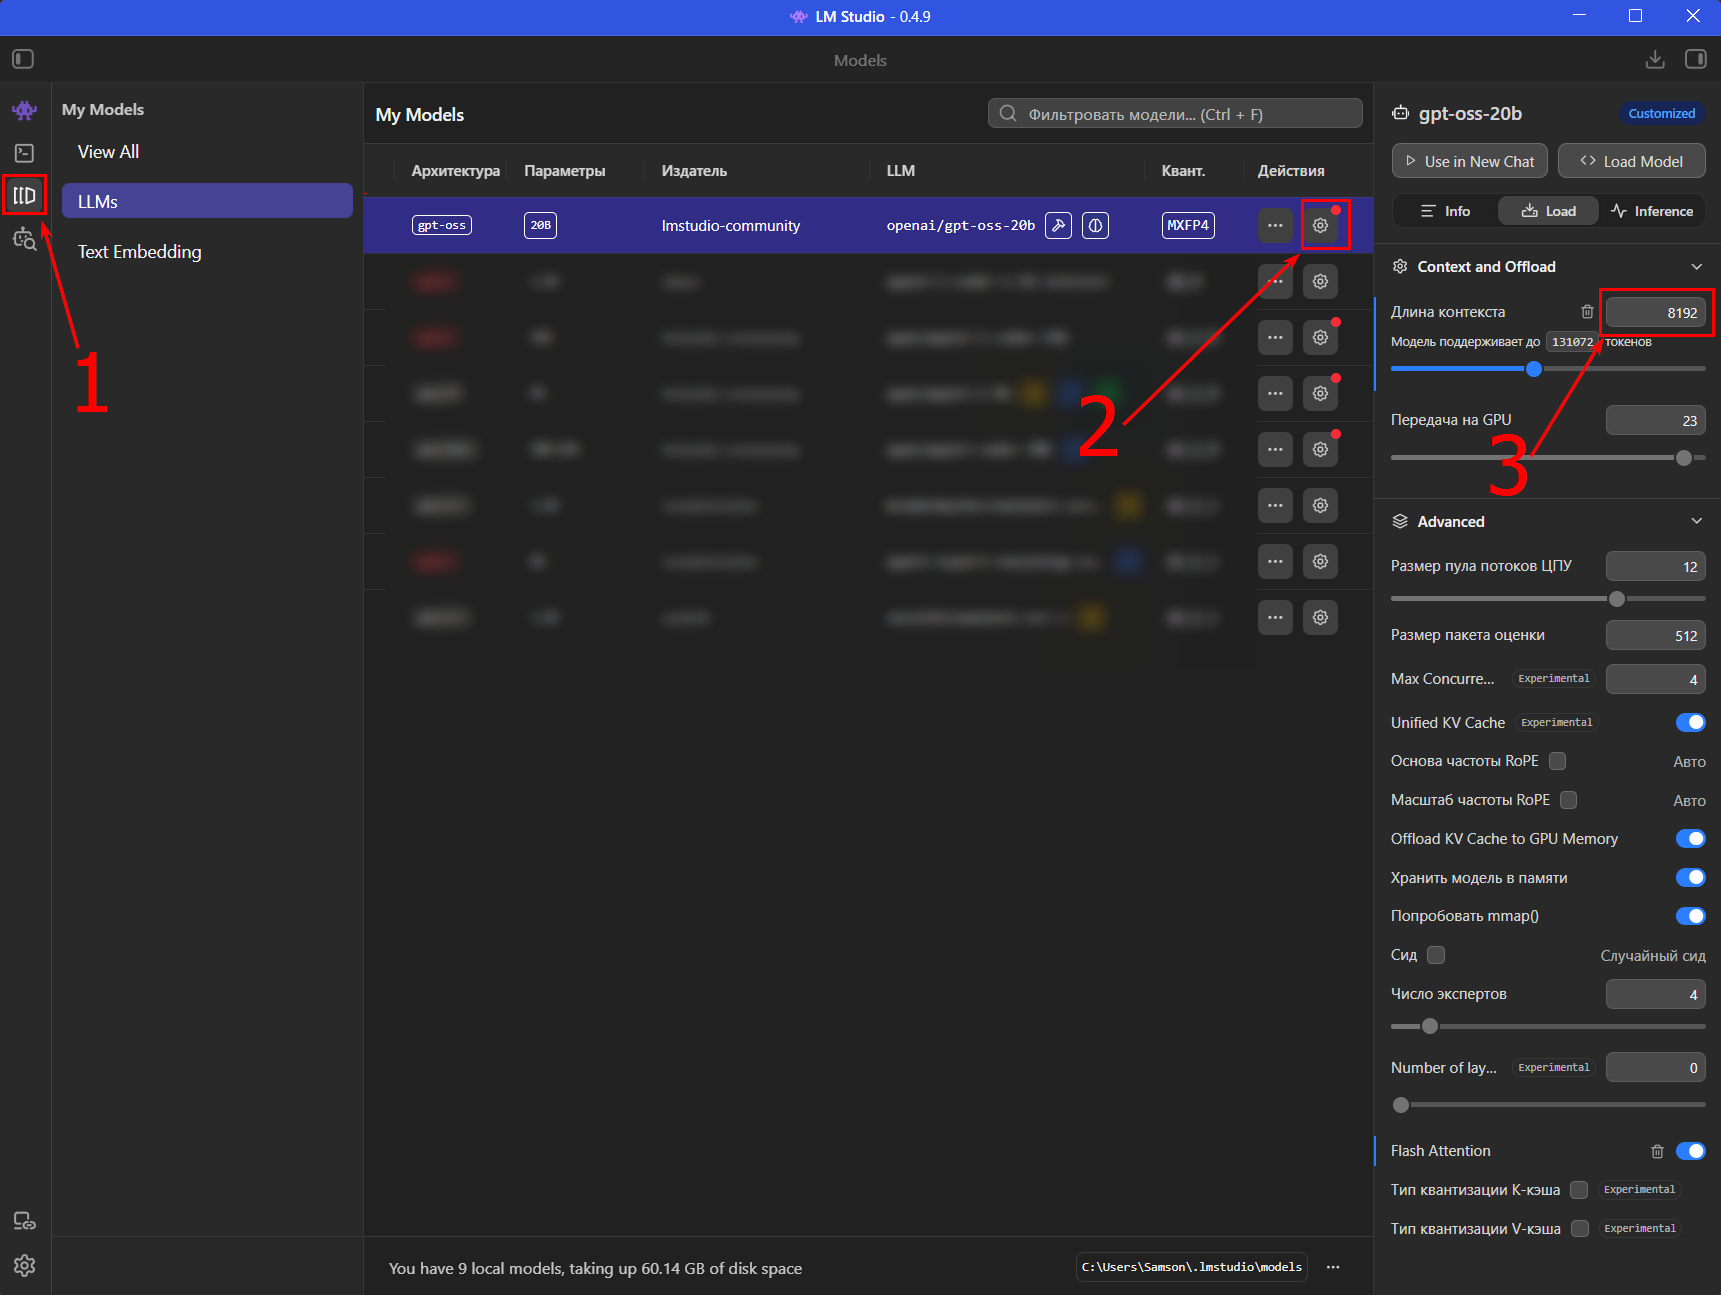The width and height of the screenshot is (1721, 1295).
Task: Open the gear settings for gpt-oss-20b row
Action: [x=1320, y=225]
